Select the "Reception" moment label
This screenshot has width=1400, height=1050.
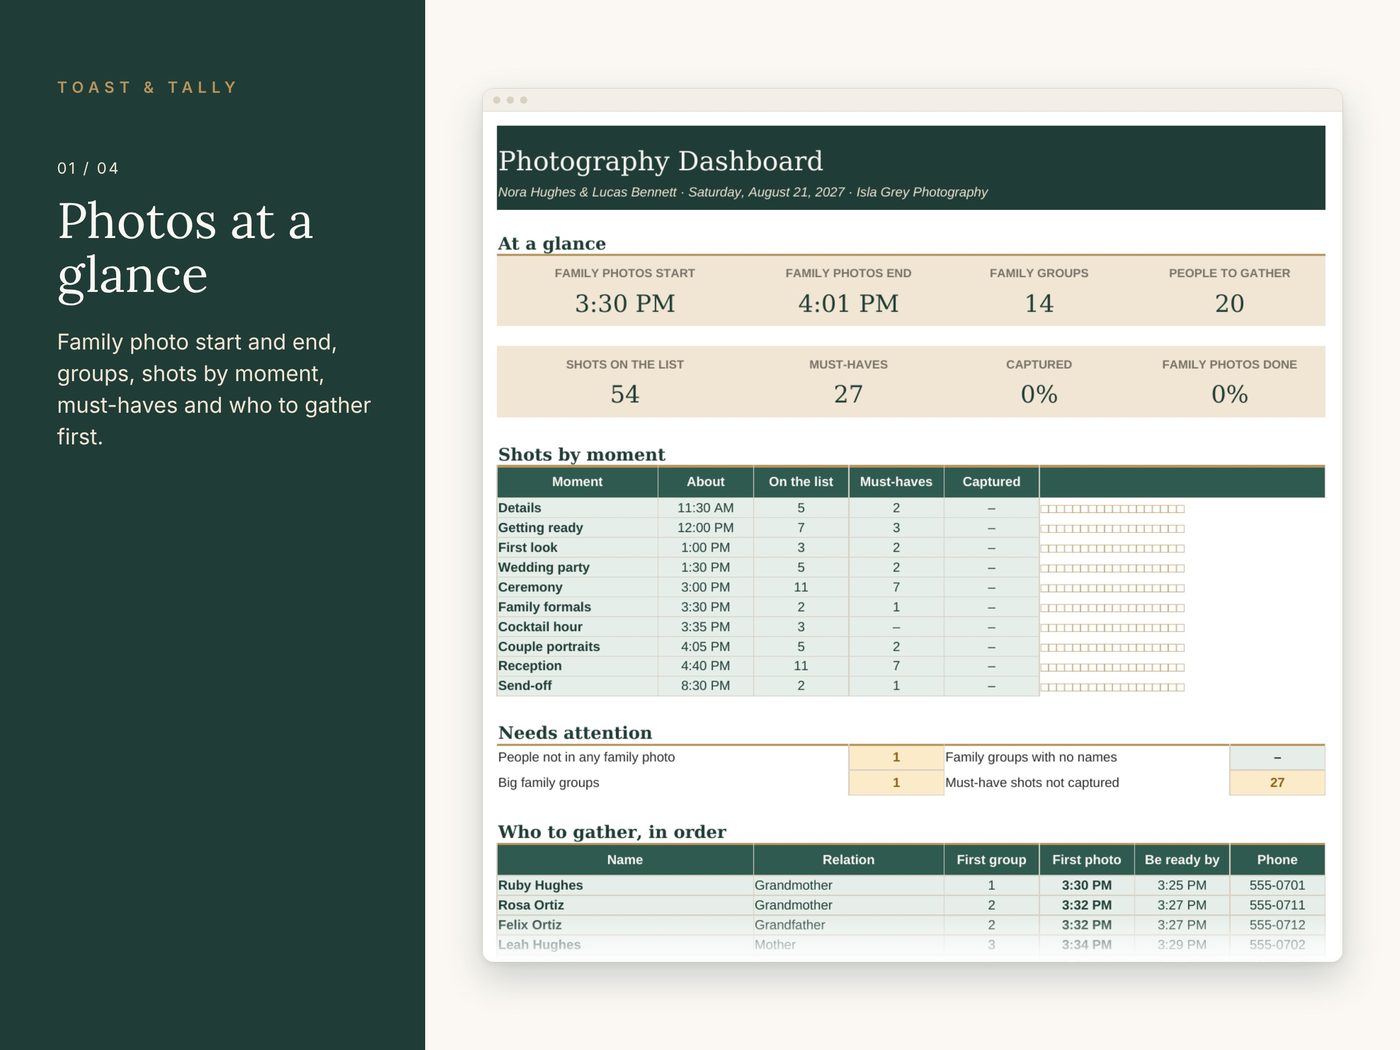pos(530,666)
